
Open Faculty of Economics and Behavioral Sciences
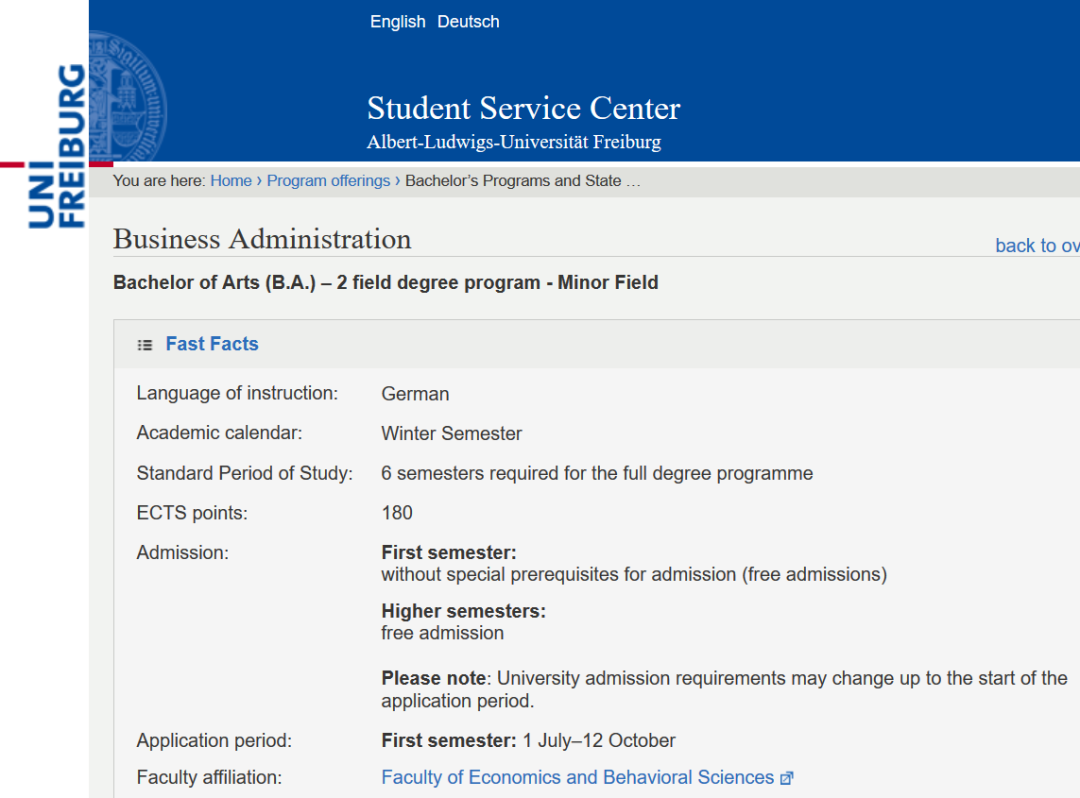point(577,777)
